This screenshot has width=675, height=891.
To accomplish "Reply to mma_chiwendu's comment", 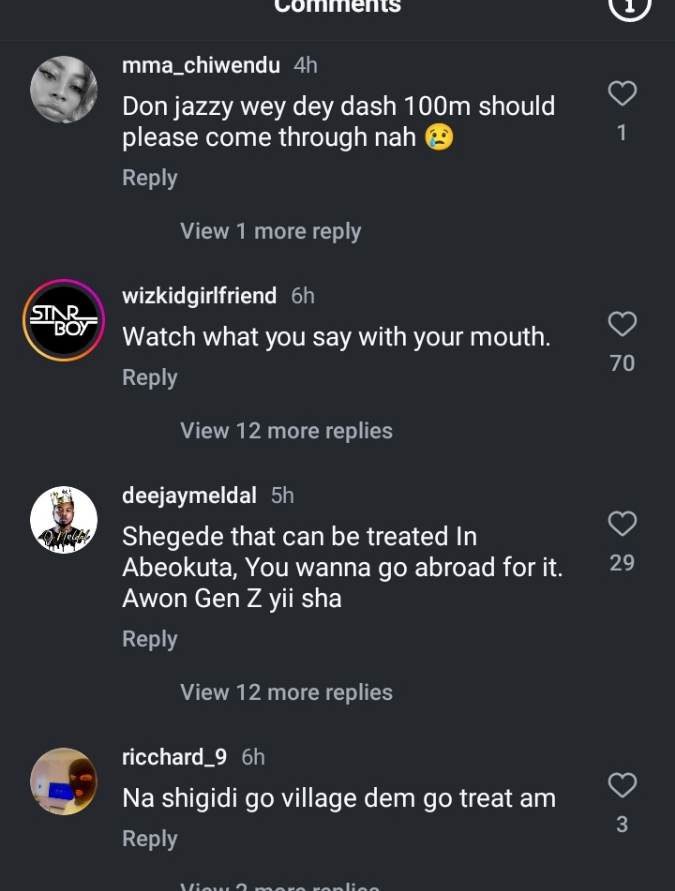I will coord(150,178).
